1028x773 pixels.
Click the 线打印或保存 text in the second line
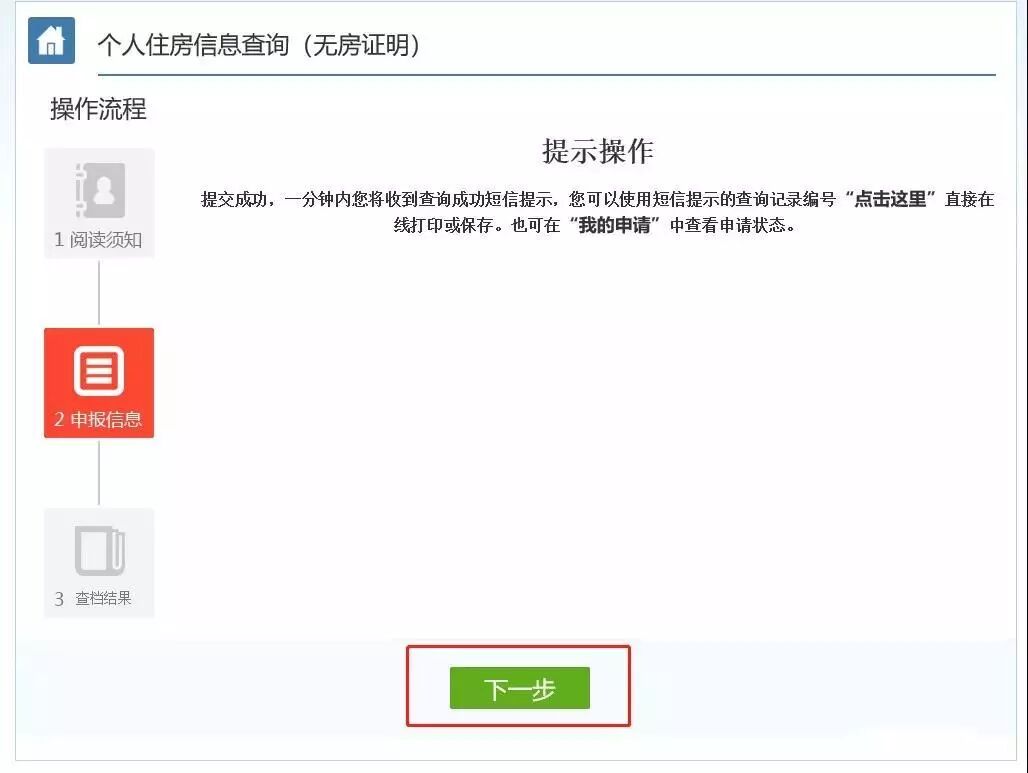tap(443, 226)
